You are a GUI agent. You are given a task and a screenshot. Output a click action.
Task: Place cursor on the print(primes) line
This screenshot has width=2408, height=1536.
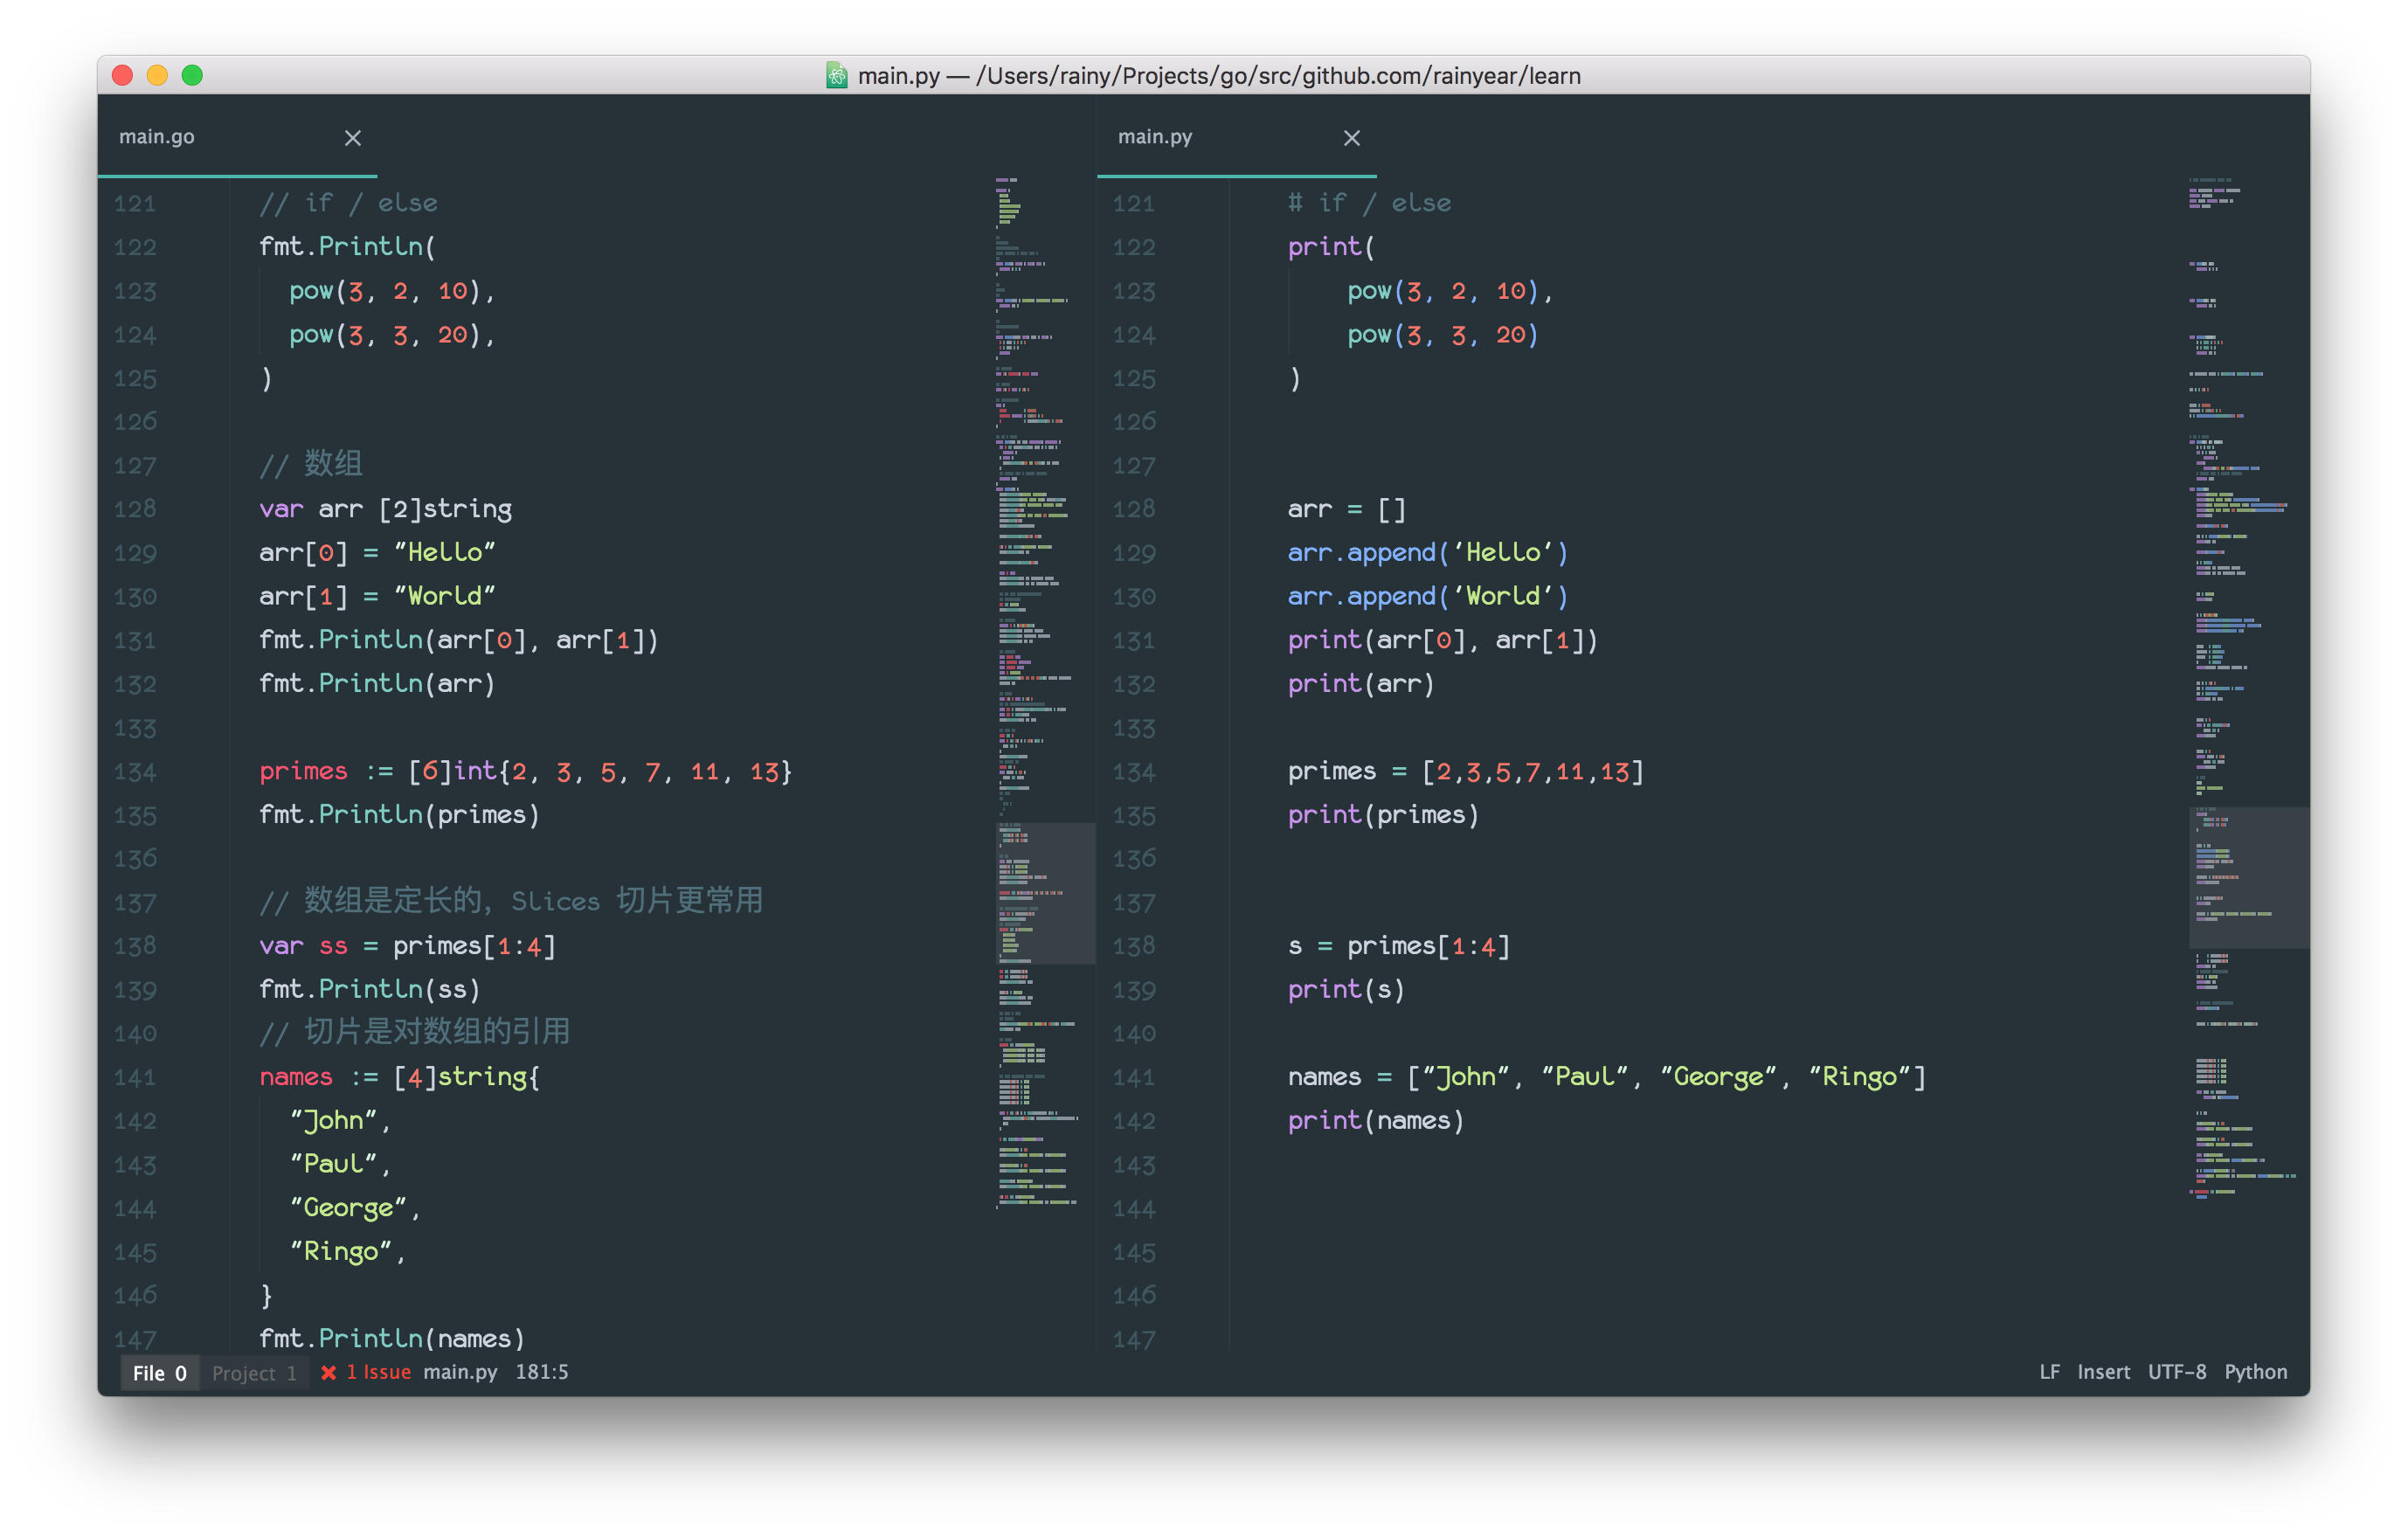coord(1383,814)
